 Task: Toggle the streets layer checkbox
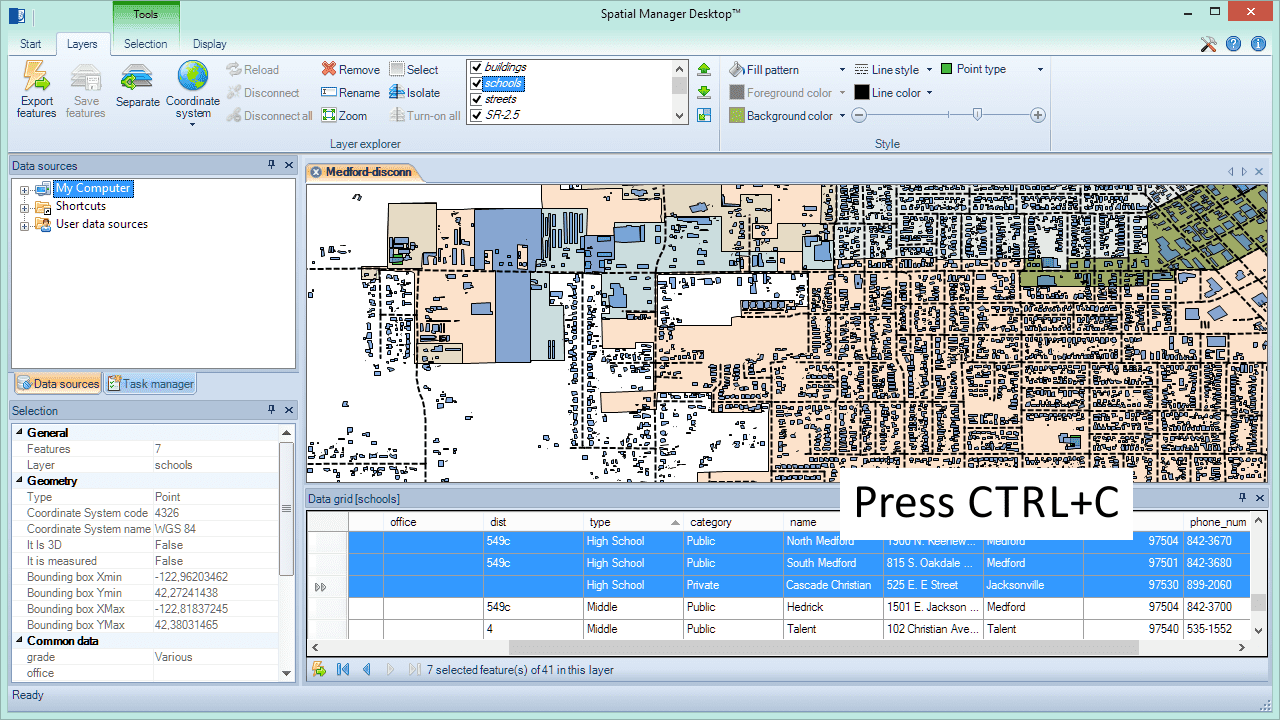(x=477, y=100)
